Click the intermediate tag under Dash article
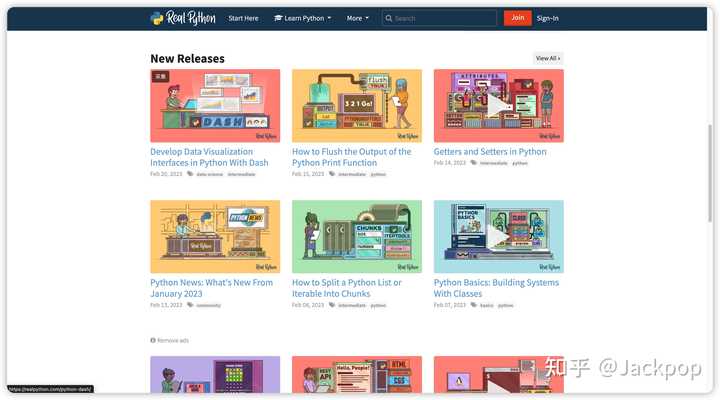 [241, 175]
